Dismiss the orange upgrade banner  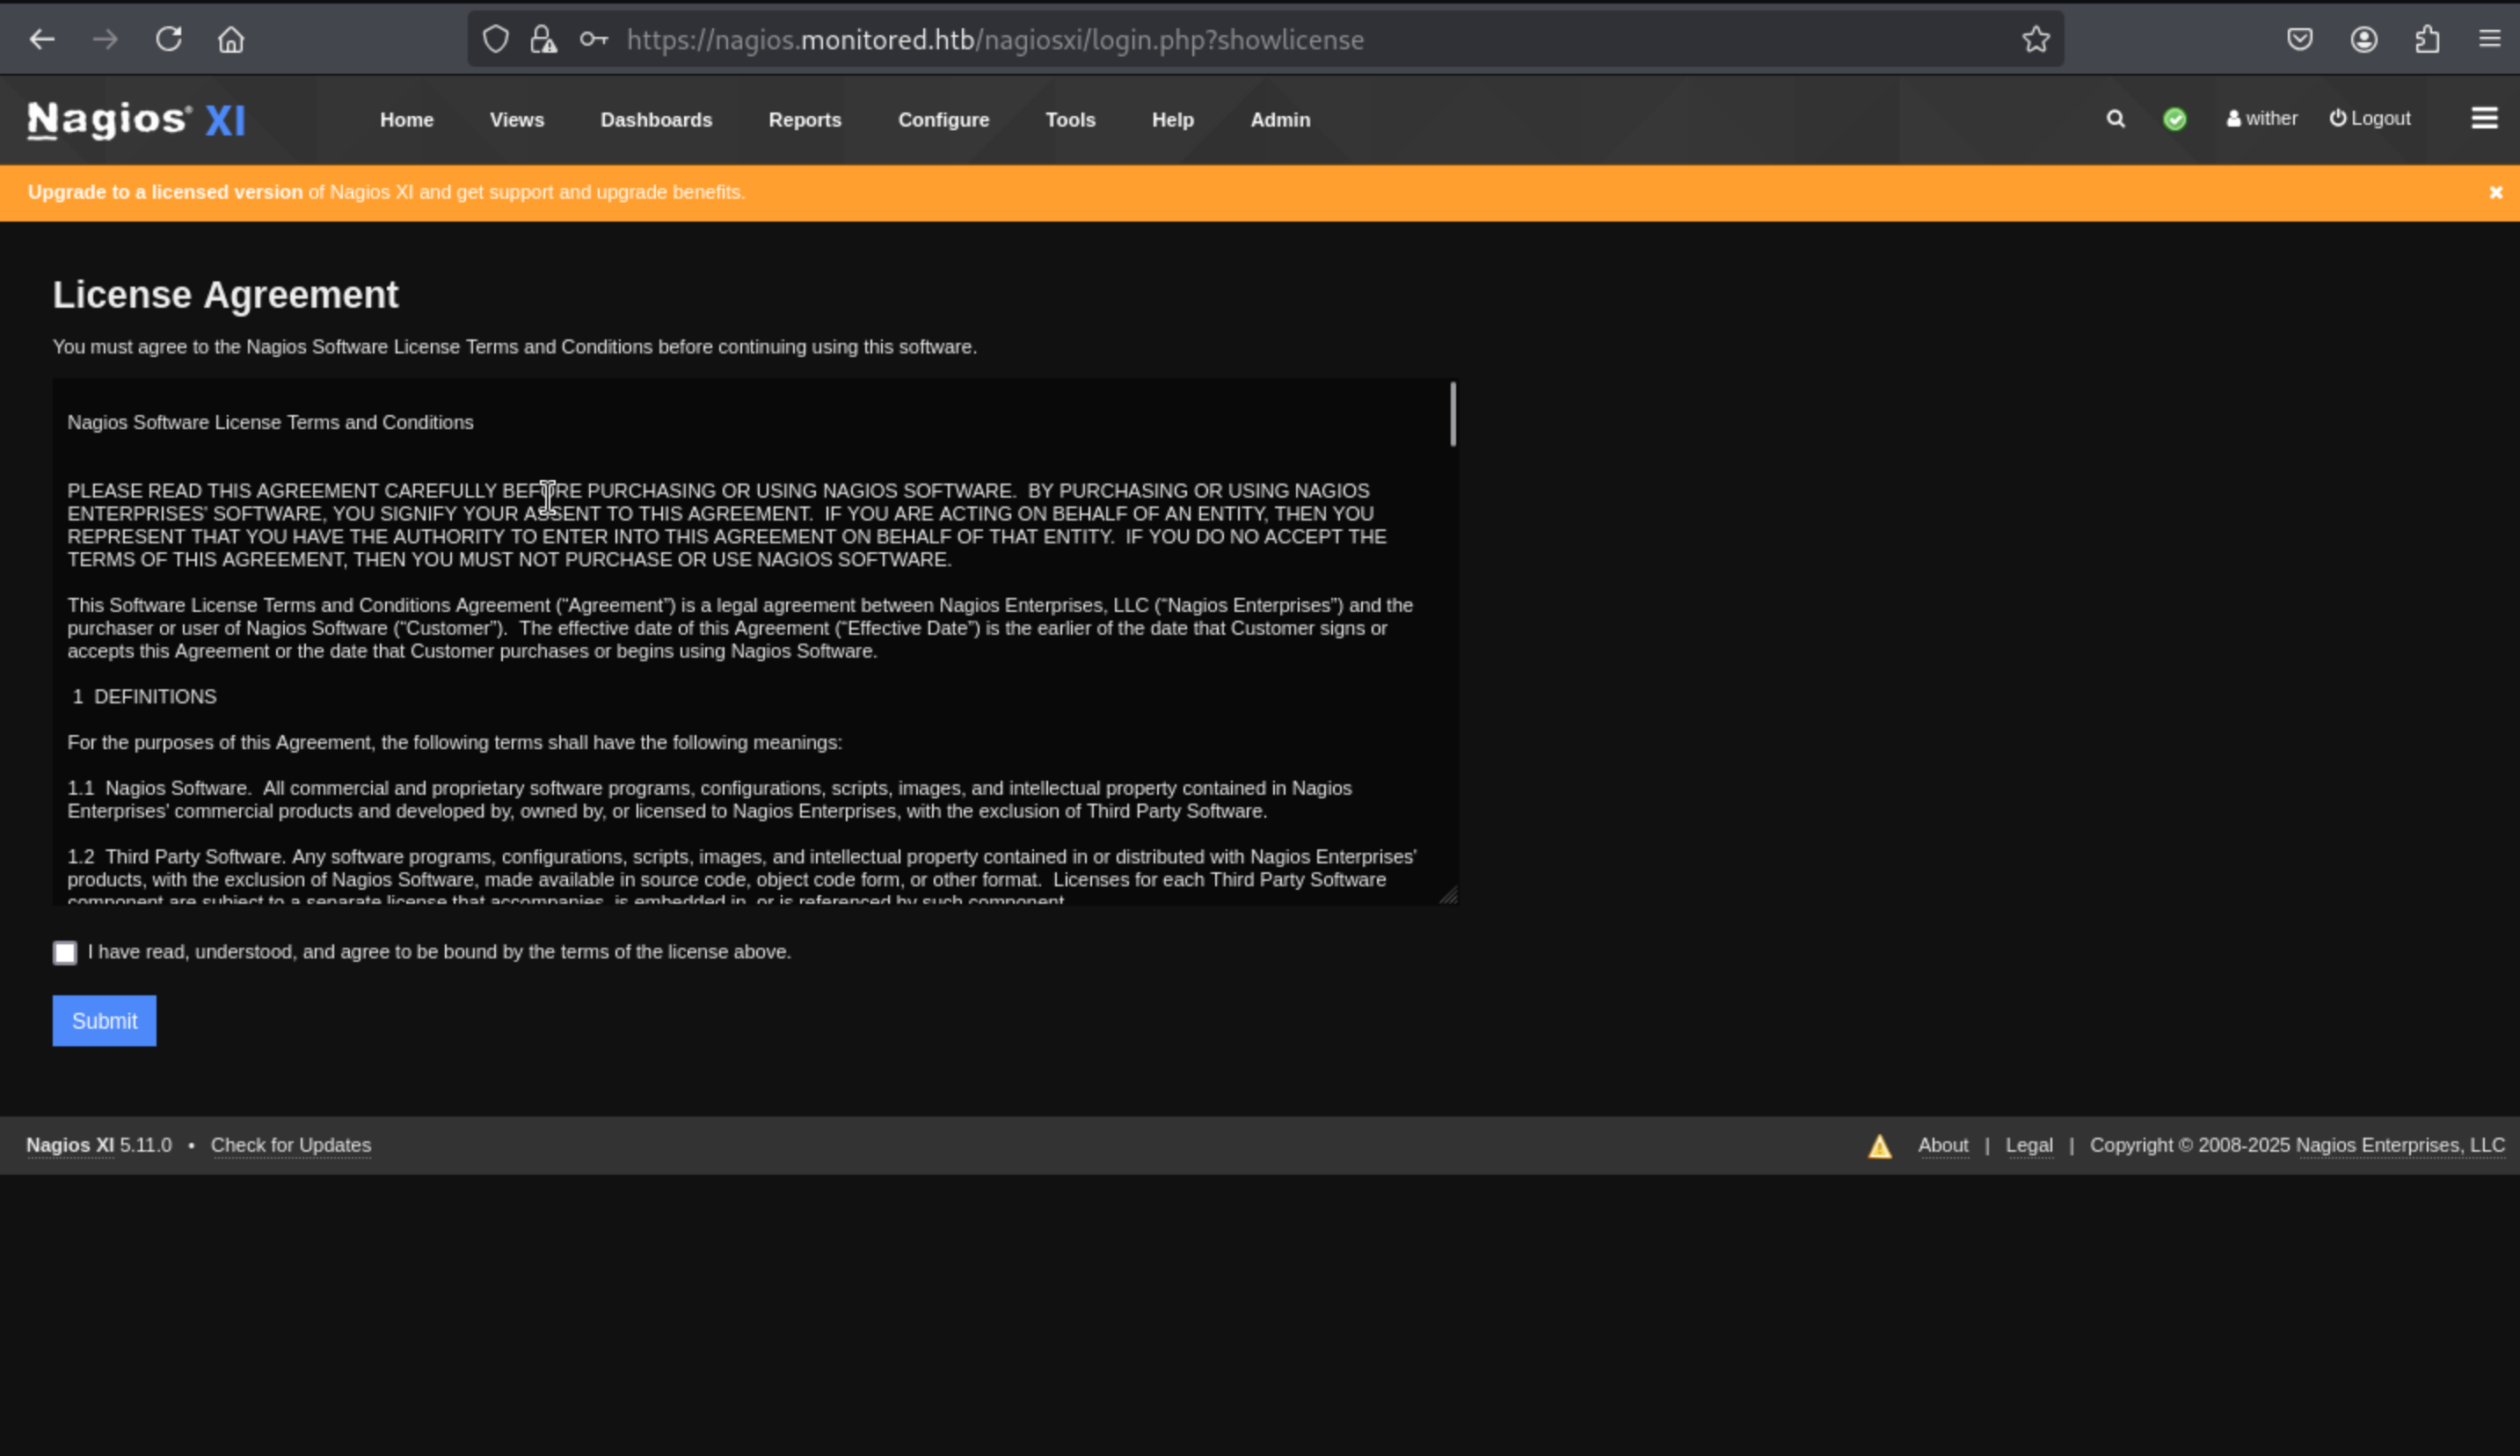(x=2495, y=193)
